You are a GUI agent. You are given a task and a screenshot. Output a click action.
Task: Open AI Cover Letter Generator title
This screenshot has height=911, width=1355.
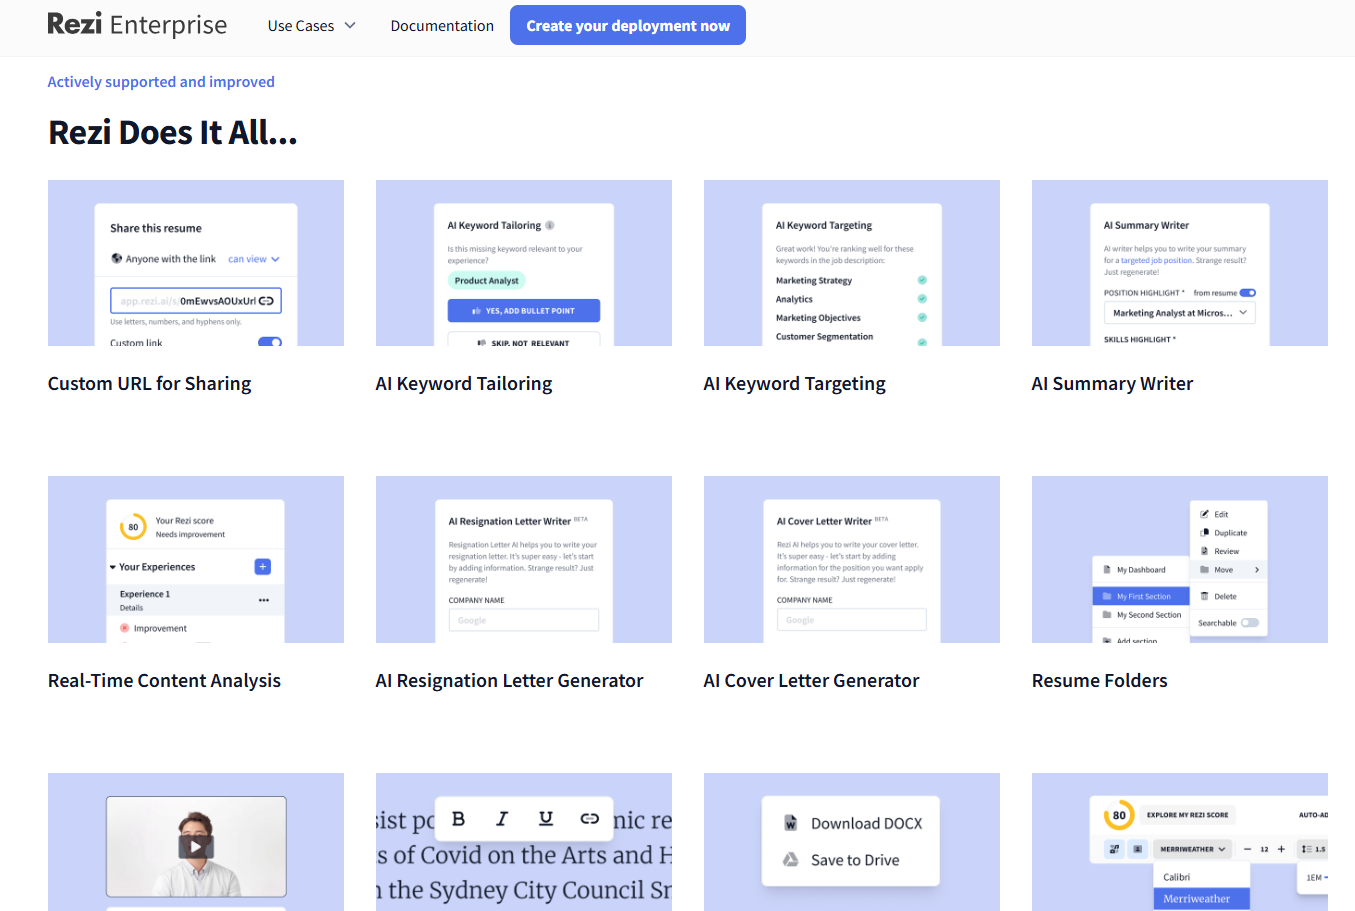[x=811, y=681]
